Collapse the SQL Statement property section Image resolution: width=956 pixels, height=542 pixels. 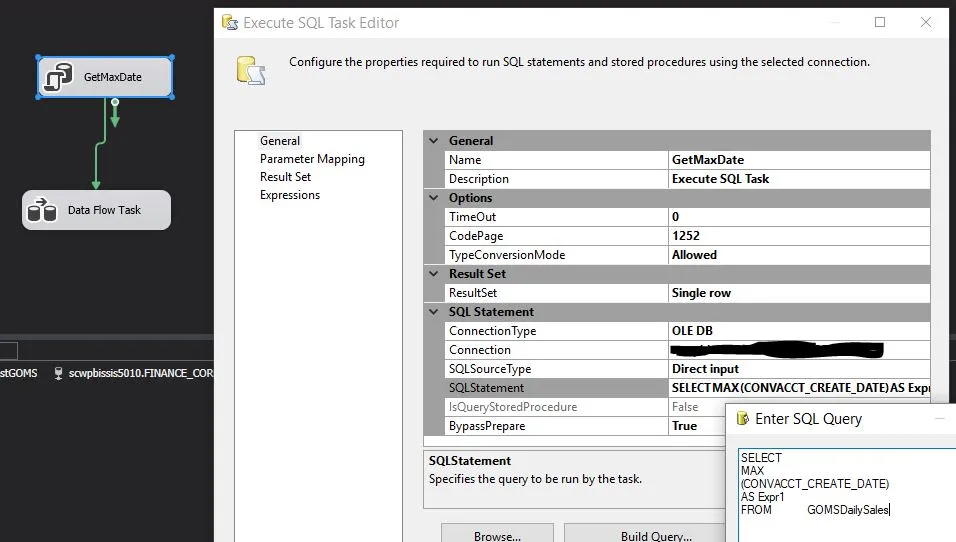[433, 312]
